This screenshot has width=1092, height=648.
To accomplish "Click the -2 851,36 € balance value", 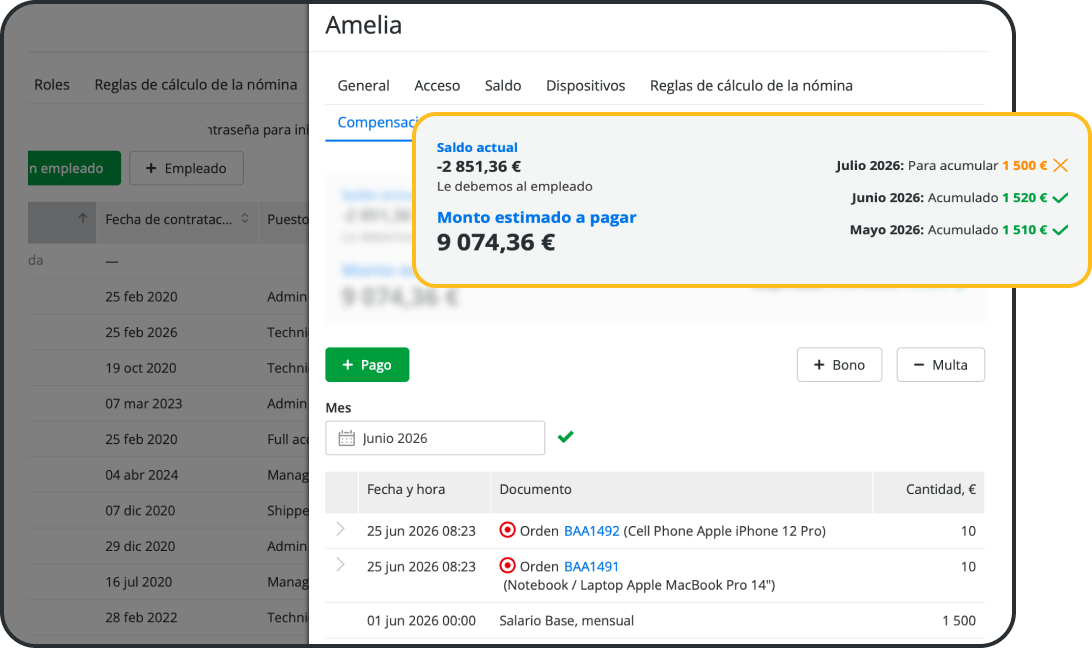I will coord(479,167).
